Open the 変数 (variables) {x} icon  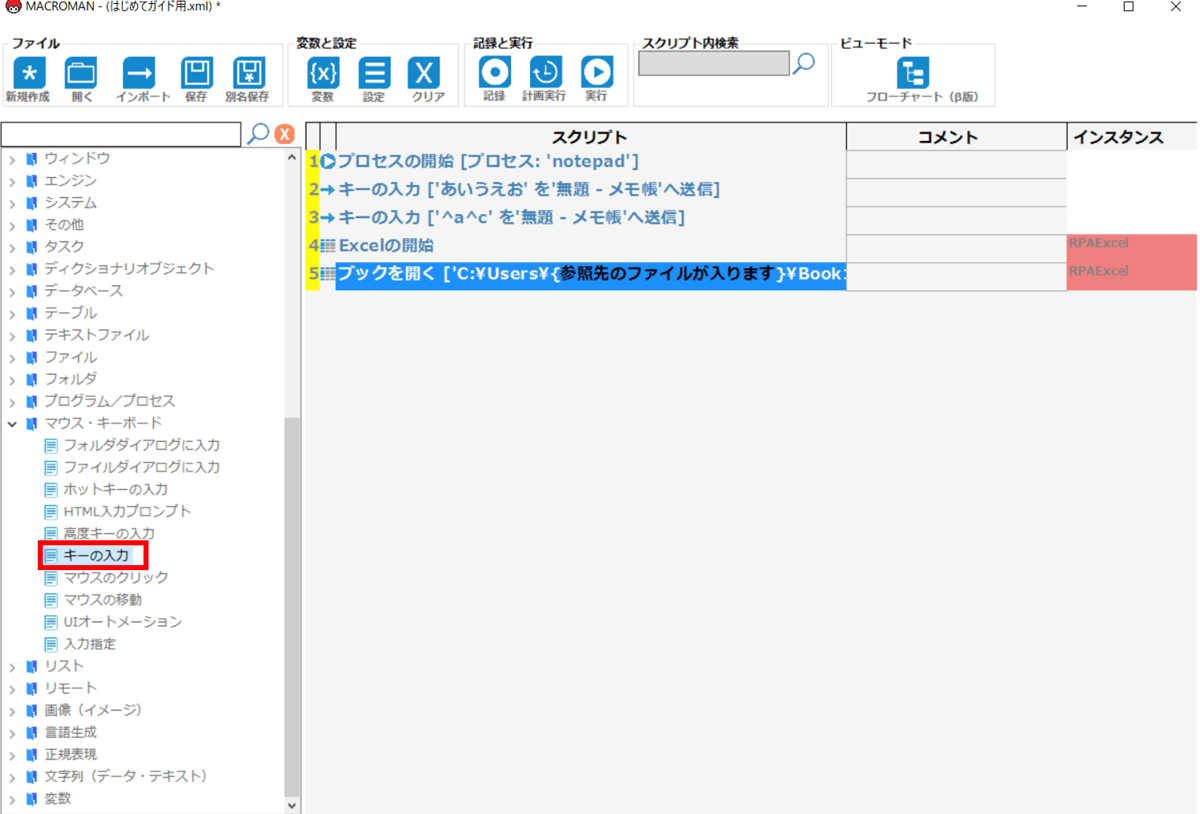click(323, 73)
